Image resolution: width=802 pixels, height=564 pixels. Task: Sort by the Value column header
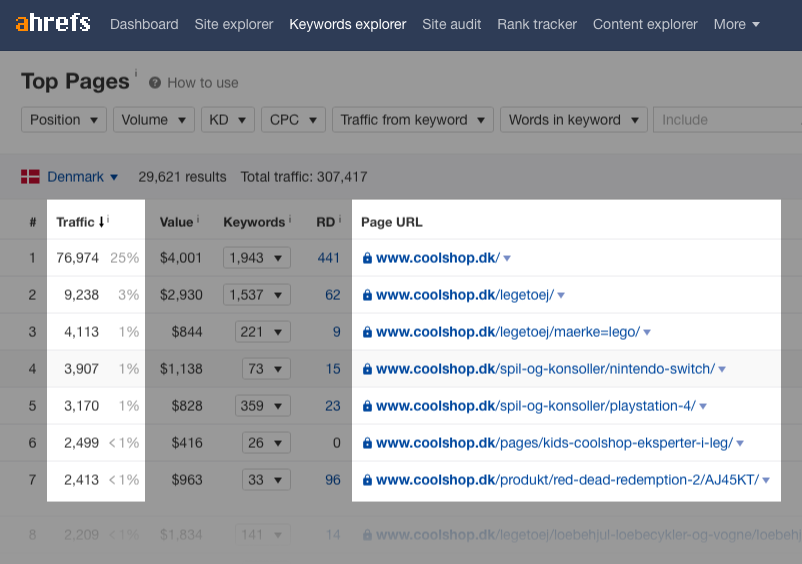176,222
